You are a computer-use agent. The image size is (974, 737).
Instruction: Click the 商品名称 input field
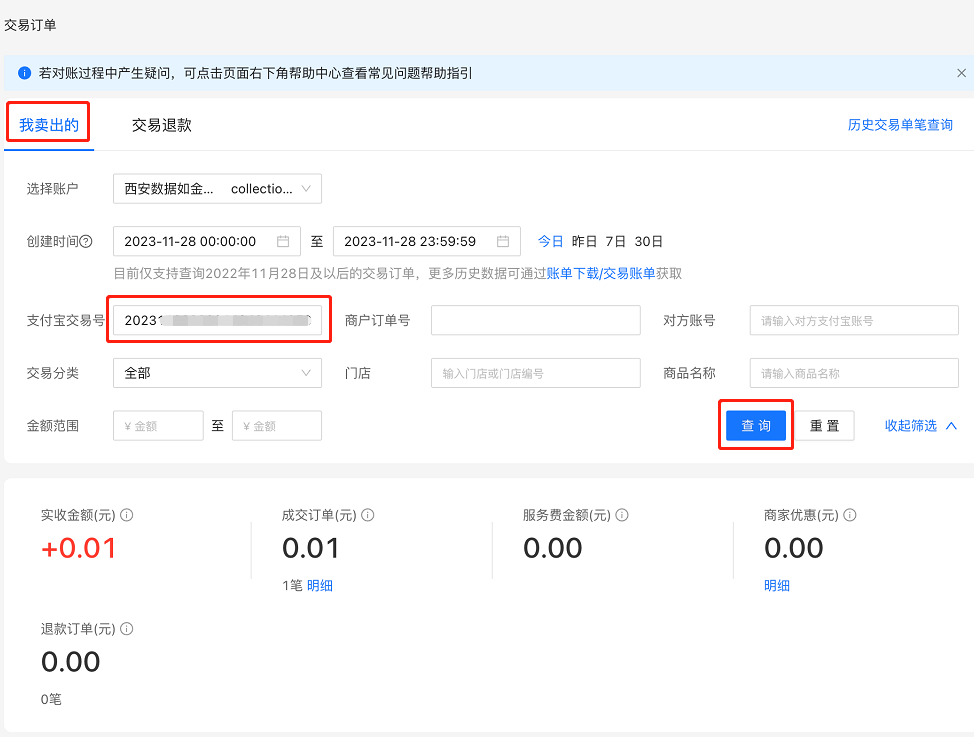pyautogui.click(x=854, y=373)
